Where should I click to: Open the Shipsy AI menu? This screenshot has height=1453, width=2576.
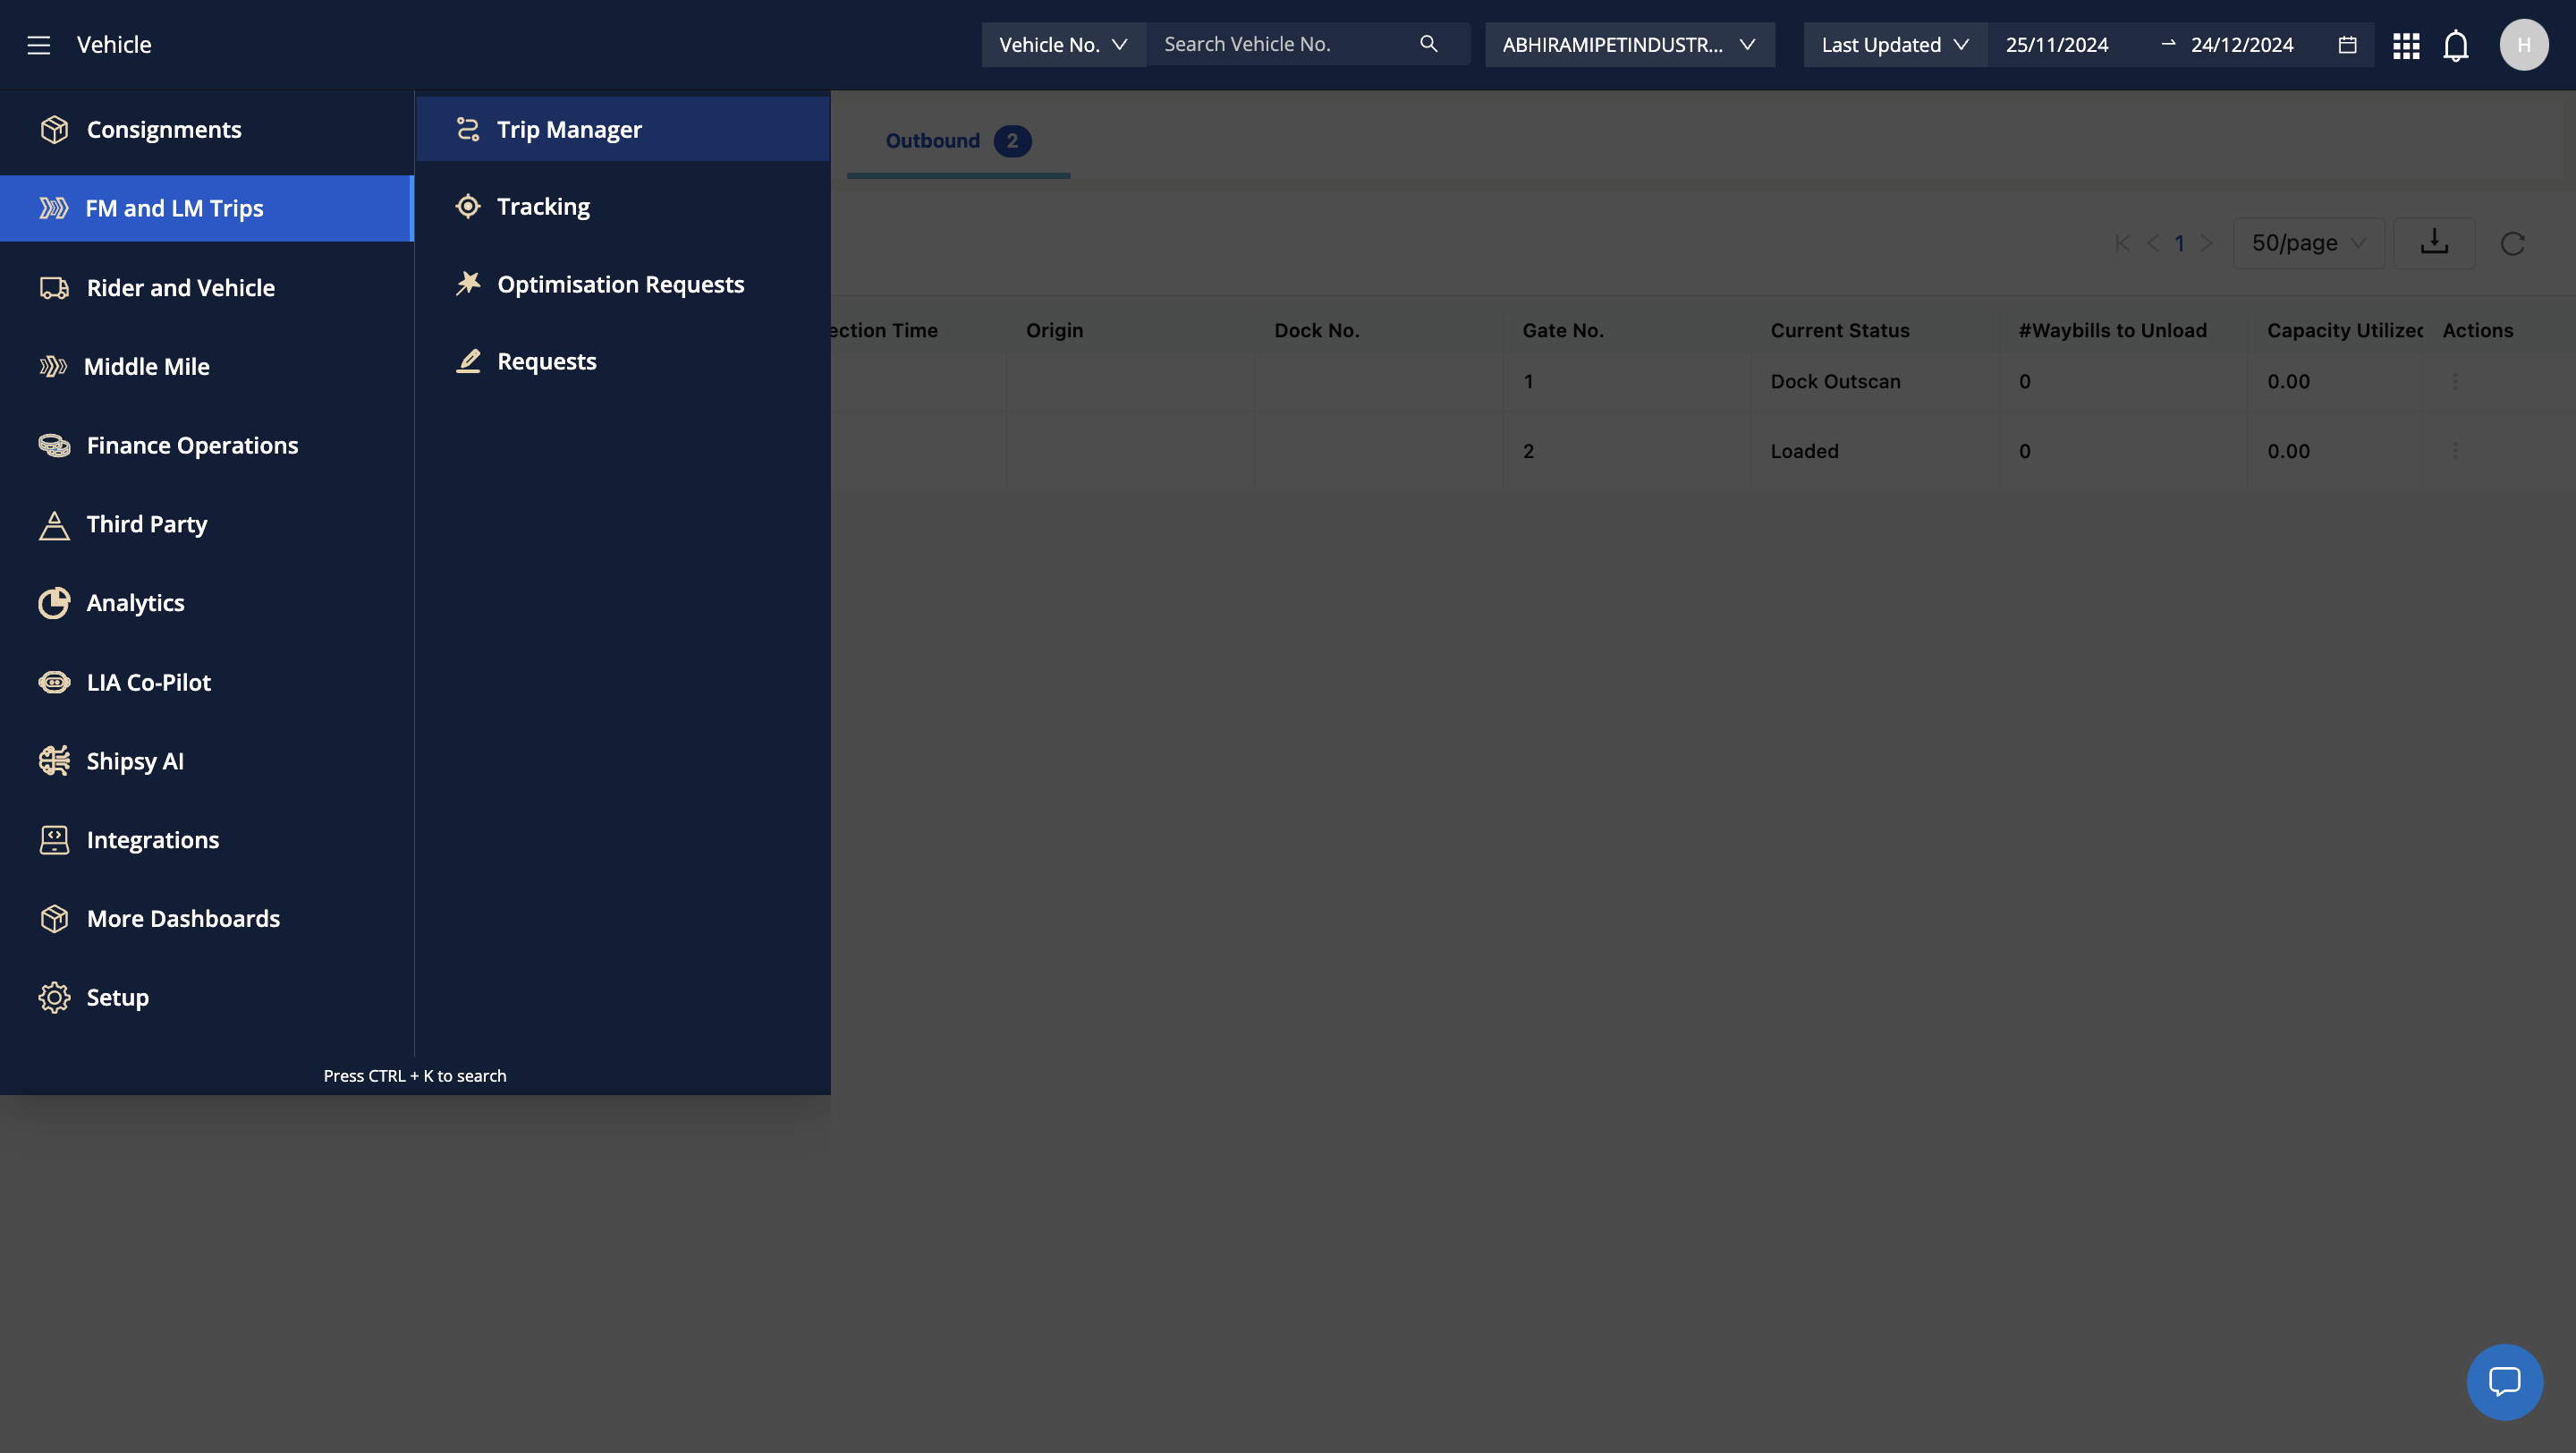207,761
